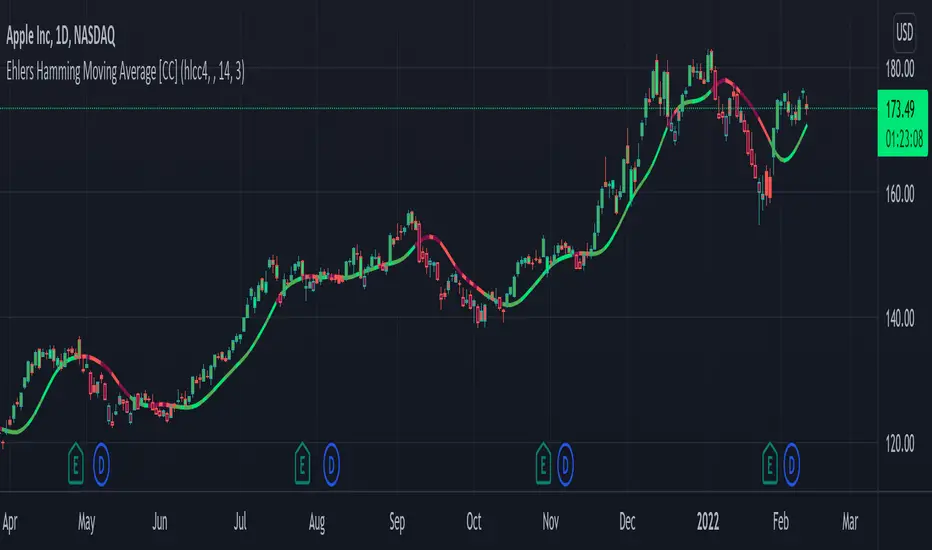Click the dividend D icon near May

point(101,464)
